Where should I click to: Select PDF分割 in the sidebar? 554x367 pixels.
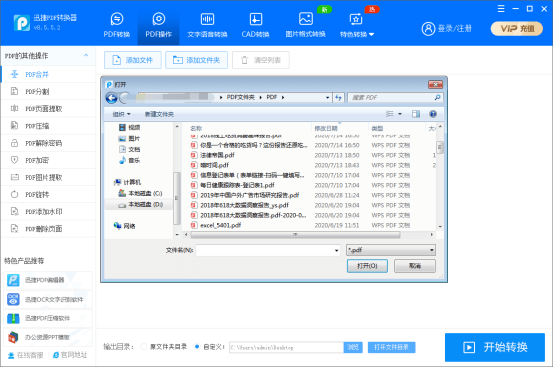coord(48,91)
